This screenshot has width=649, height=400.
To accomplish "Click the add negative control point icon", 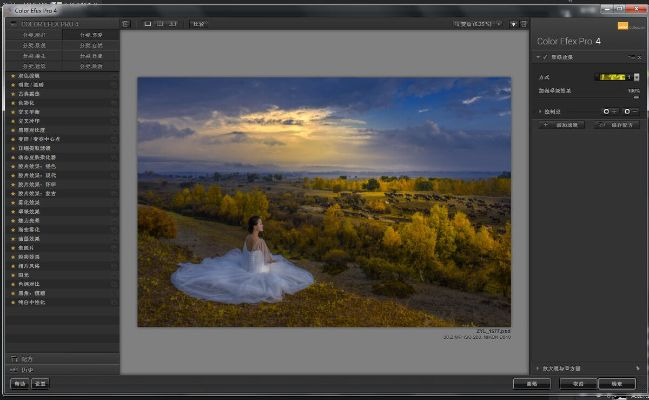I will pos(630,111).
